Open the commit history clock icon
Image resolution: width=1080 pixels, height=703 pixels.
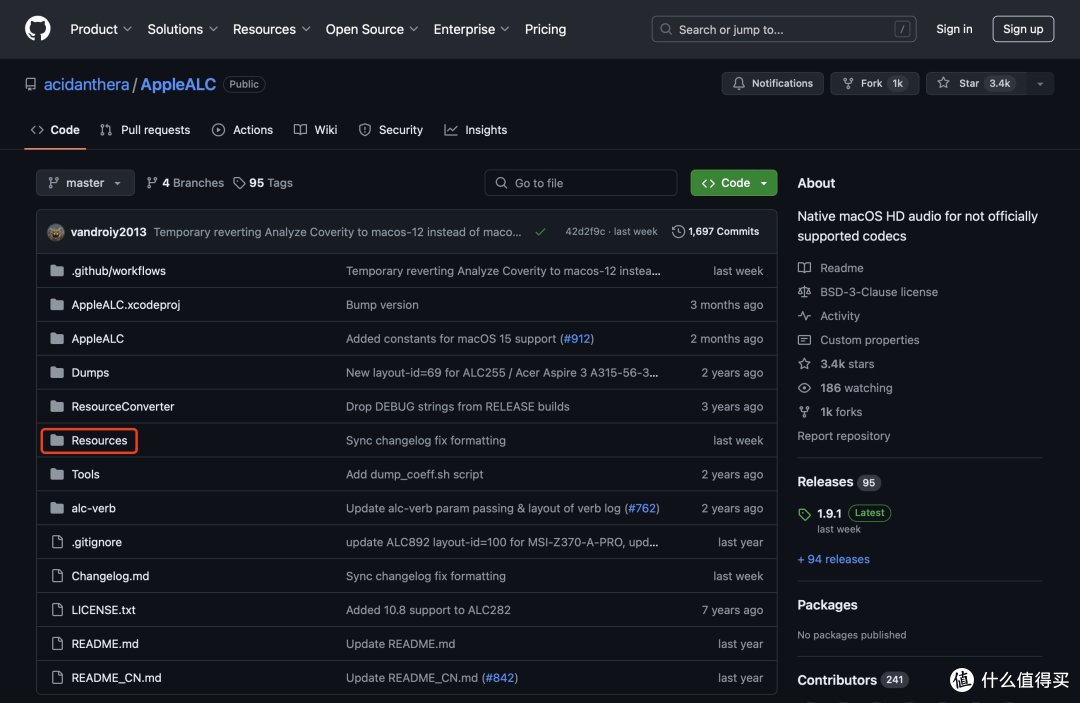(678, 231)
